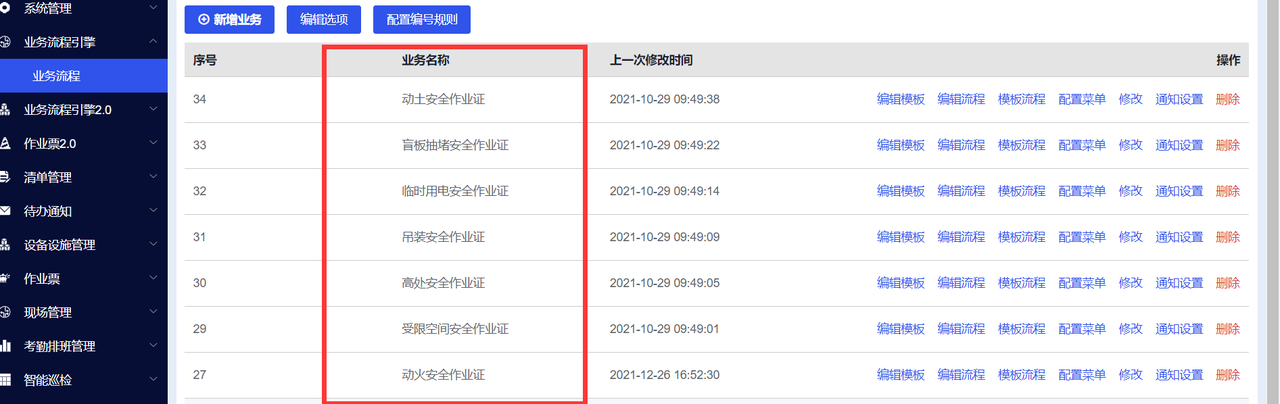The image size is (1280, 404).
Task: Click the 业务流程引擎 sidebar icon
Action: tap(5, 42)
